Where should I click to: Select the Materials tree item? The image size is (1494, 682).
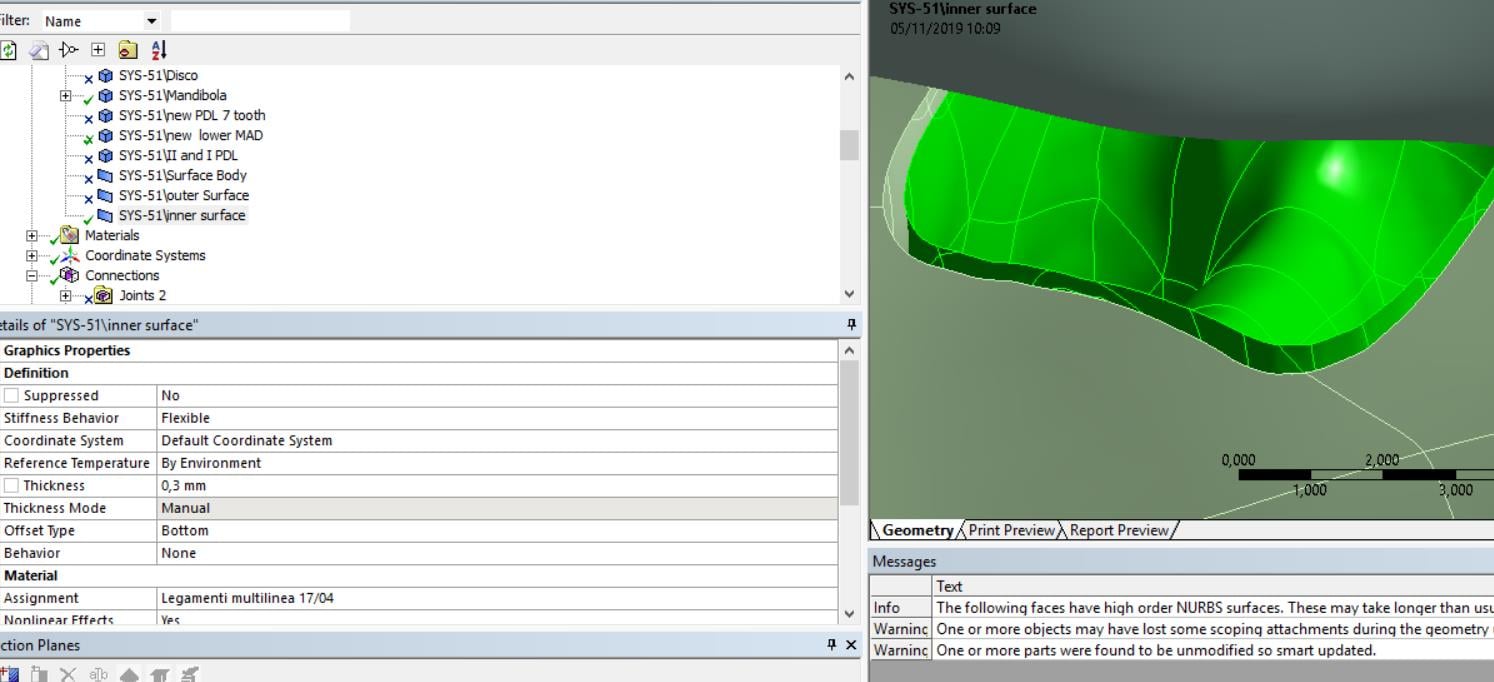pos(112,235)
